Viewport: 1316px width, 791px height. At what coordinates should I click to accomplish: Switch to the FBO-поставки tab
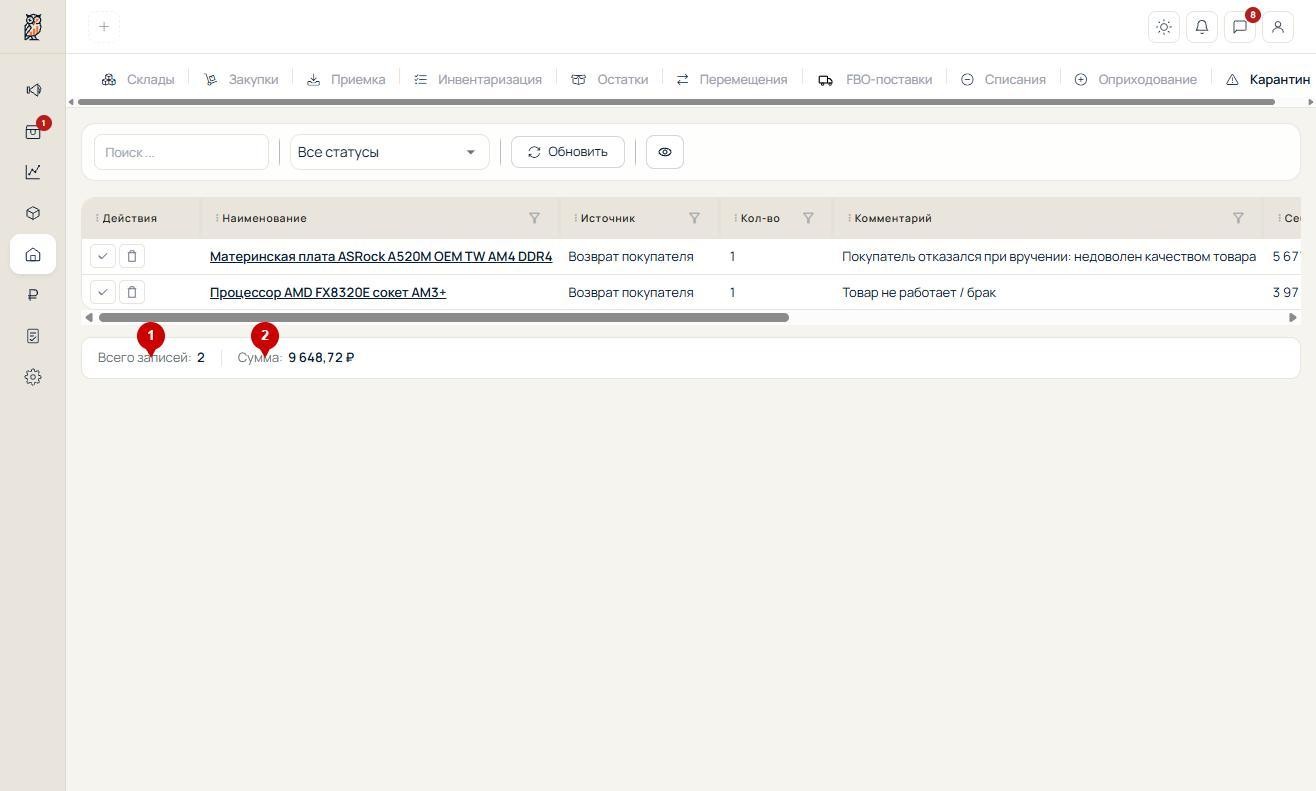875,79
